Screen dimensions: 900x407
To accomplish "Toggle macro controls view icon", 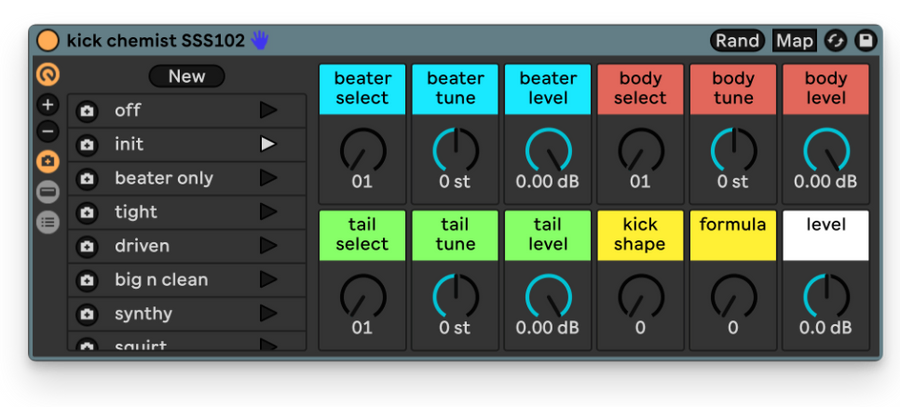I will (x=48, y=75).
